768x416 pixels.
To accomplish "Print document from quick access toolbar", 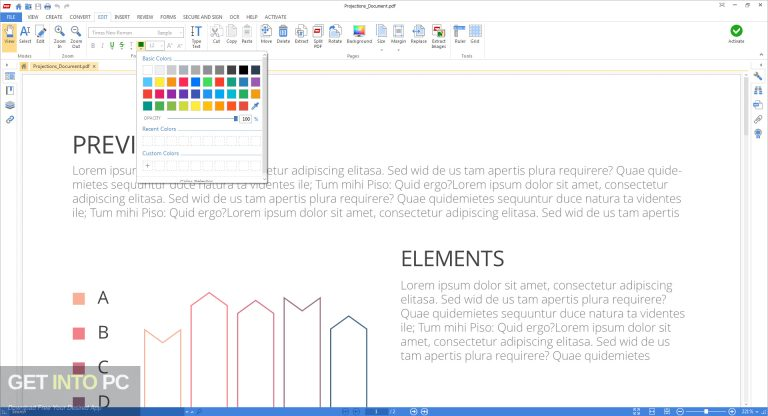I will [x=48, y=6].
